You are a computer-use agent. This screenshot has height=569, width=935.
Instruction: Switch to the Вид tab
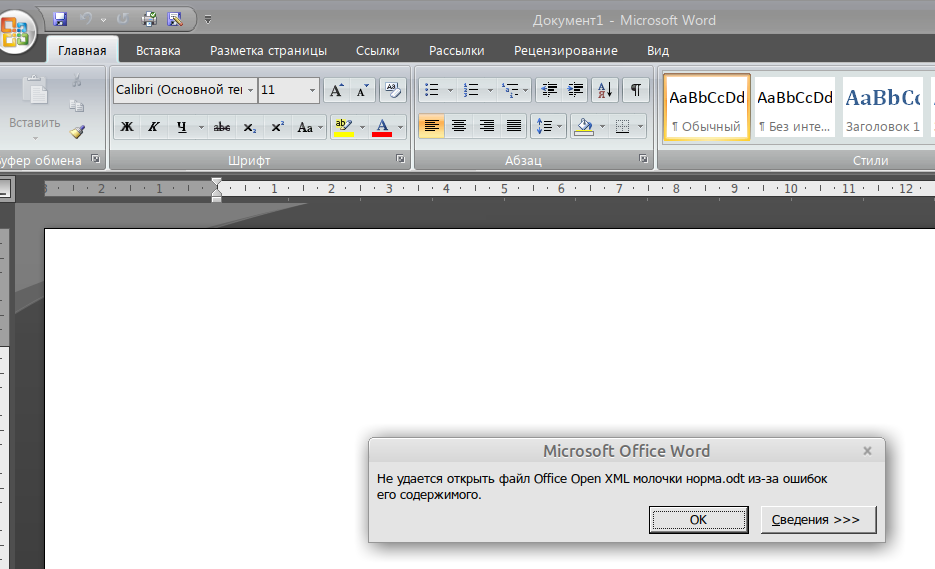(658, 51)
